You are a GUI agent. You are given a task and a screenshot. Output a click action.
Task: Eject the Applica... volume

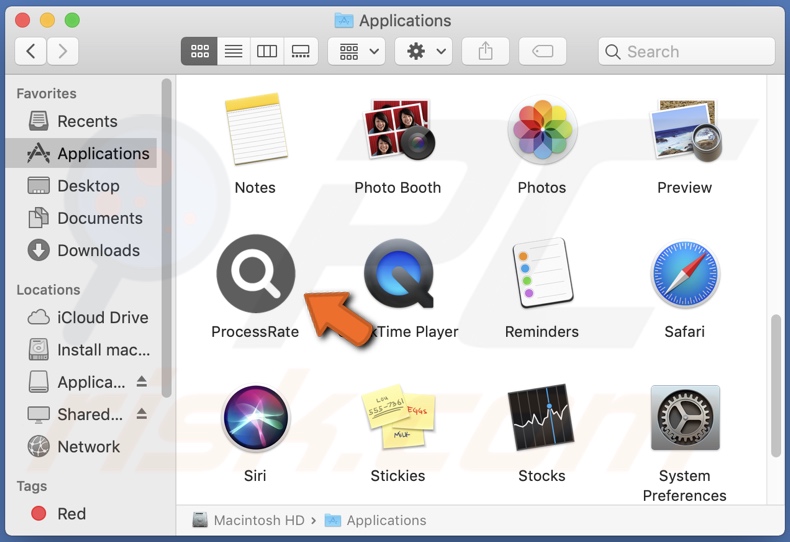[142, 382]
